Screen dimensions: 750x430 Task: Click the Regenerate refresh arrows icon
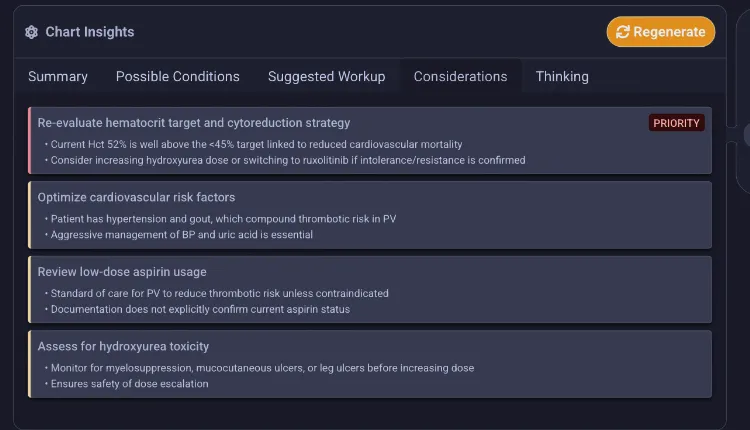tap(622, 32)
